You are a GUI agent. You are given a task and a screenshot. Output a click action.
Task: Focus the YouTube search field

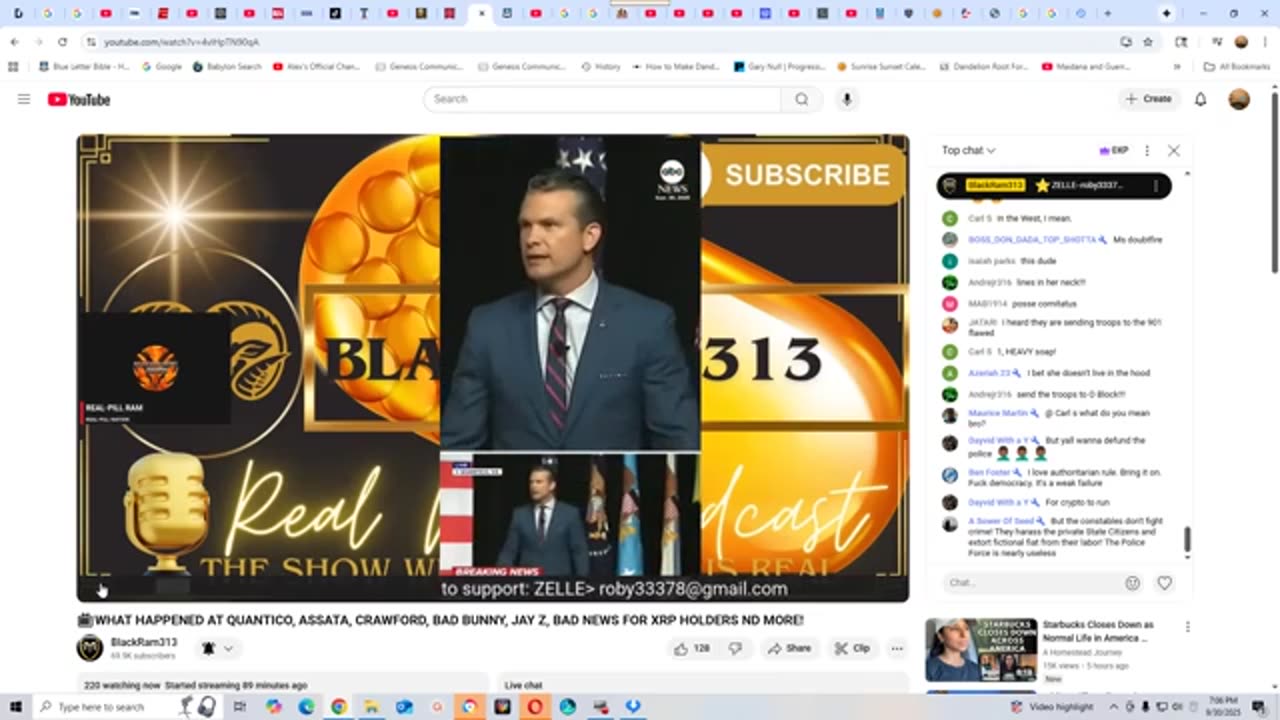click(602, 99)
